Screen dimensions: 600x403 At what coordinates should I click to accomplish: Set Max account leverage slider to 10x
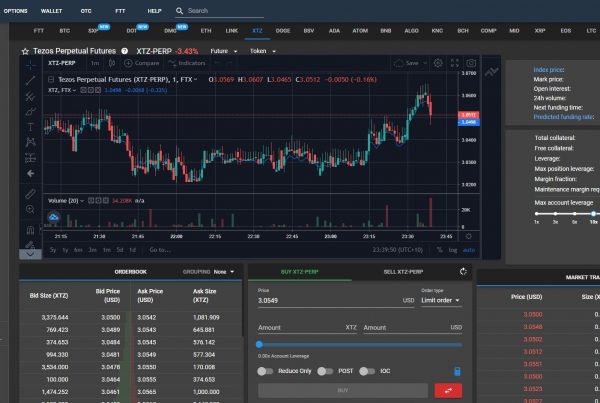coord(593,214)
